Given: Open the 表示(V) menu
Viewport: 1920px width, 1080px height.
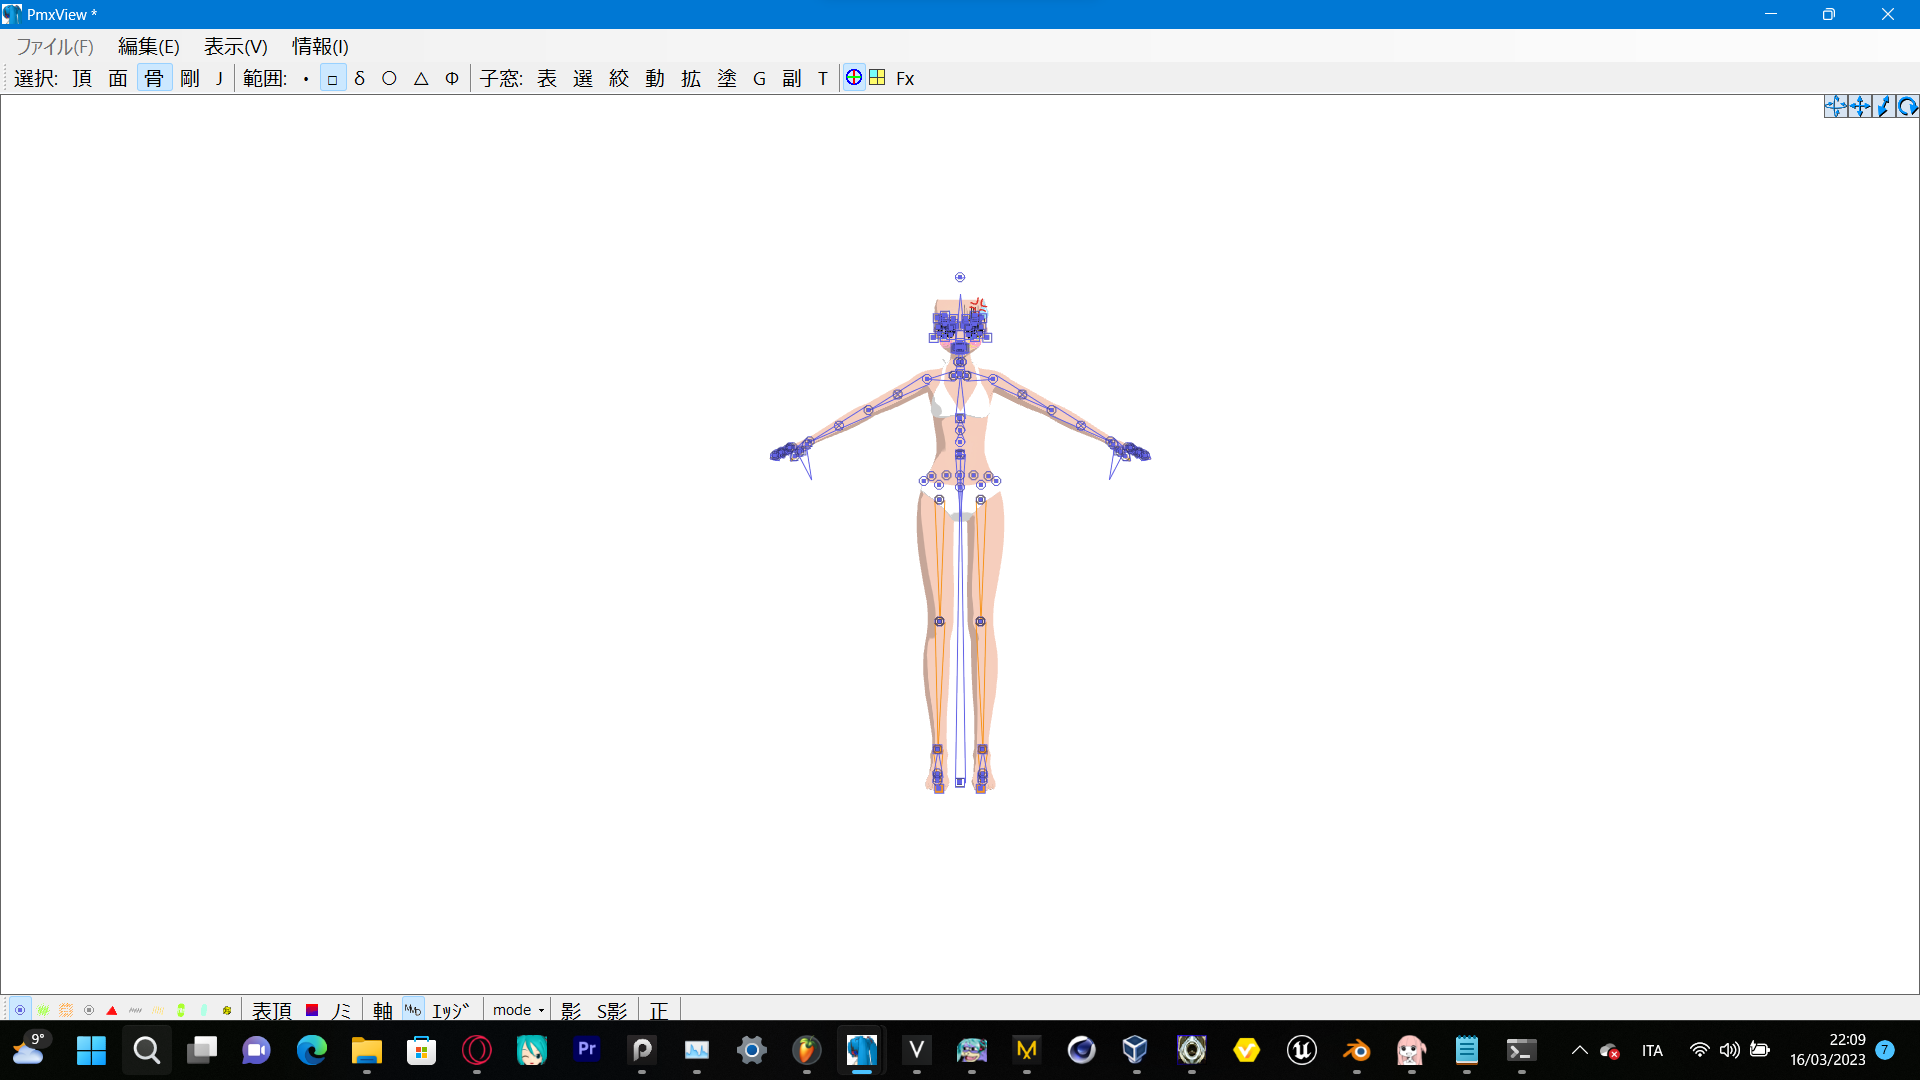Looking at the screenshot, I should (236, 46).
